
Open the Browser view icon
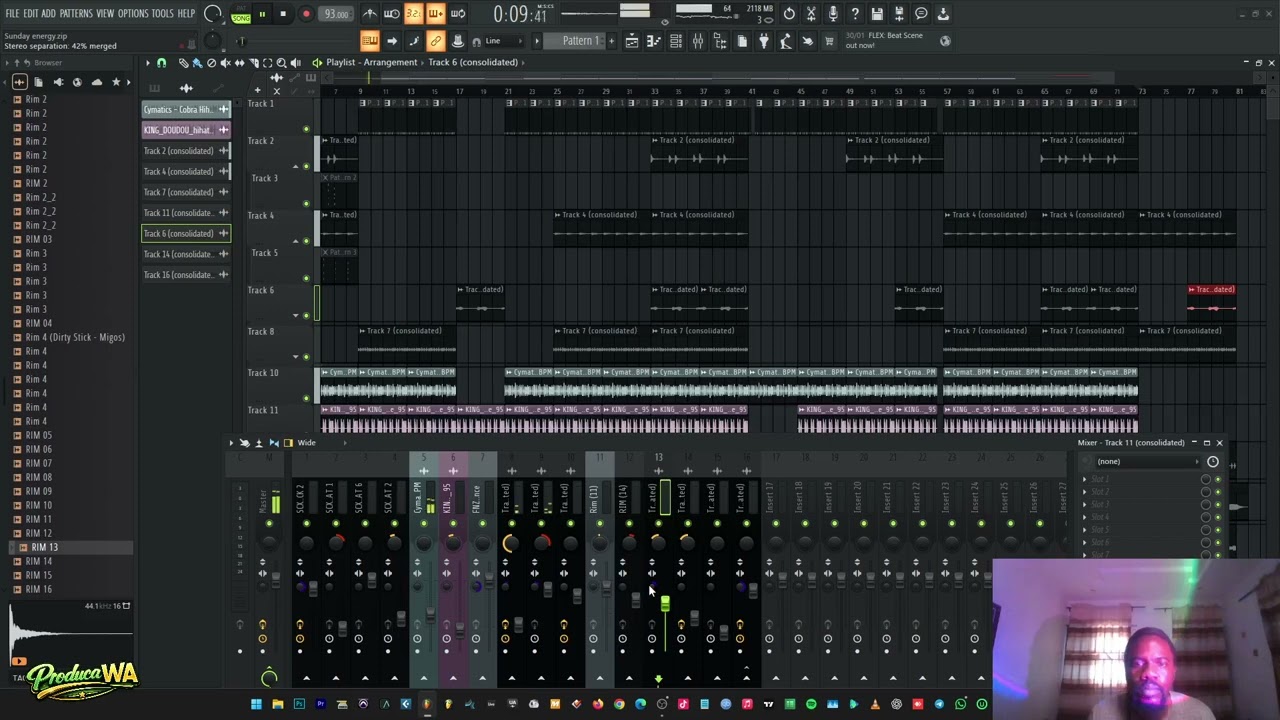720,41
